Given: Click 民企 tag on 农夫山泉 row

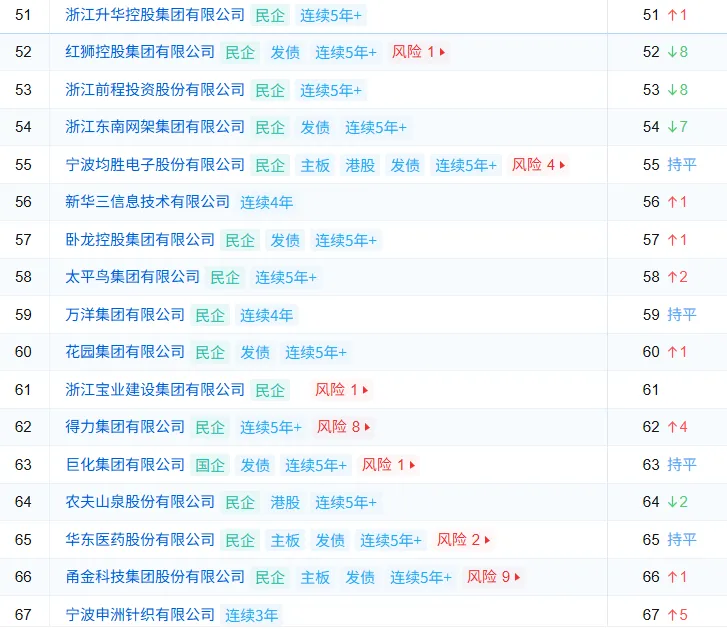Looking at the screenshot, I should tap(240, 502).
